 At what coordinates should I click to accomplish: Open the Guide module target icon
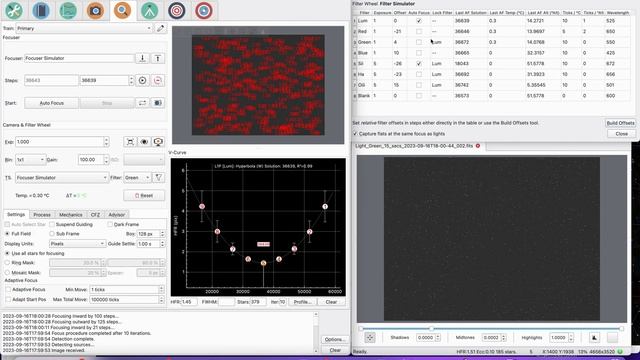(x=176, y=10)
